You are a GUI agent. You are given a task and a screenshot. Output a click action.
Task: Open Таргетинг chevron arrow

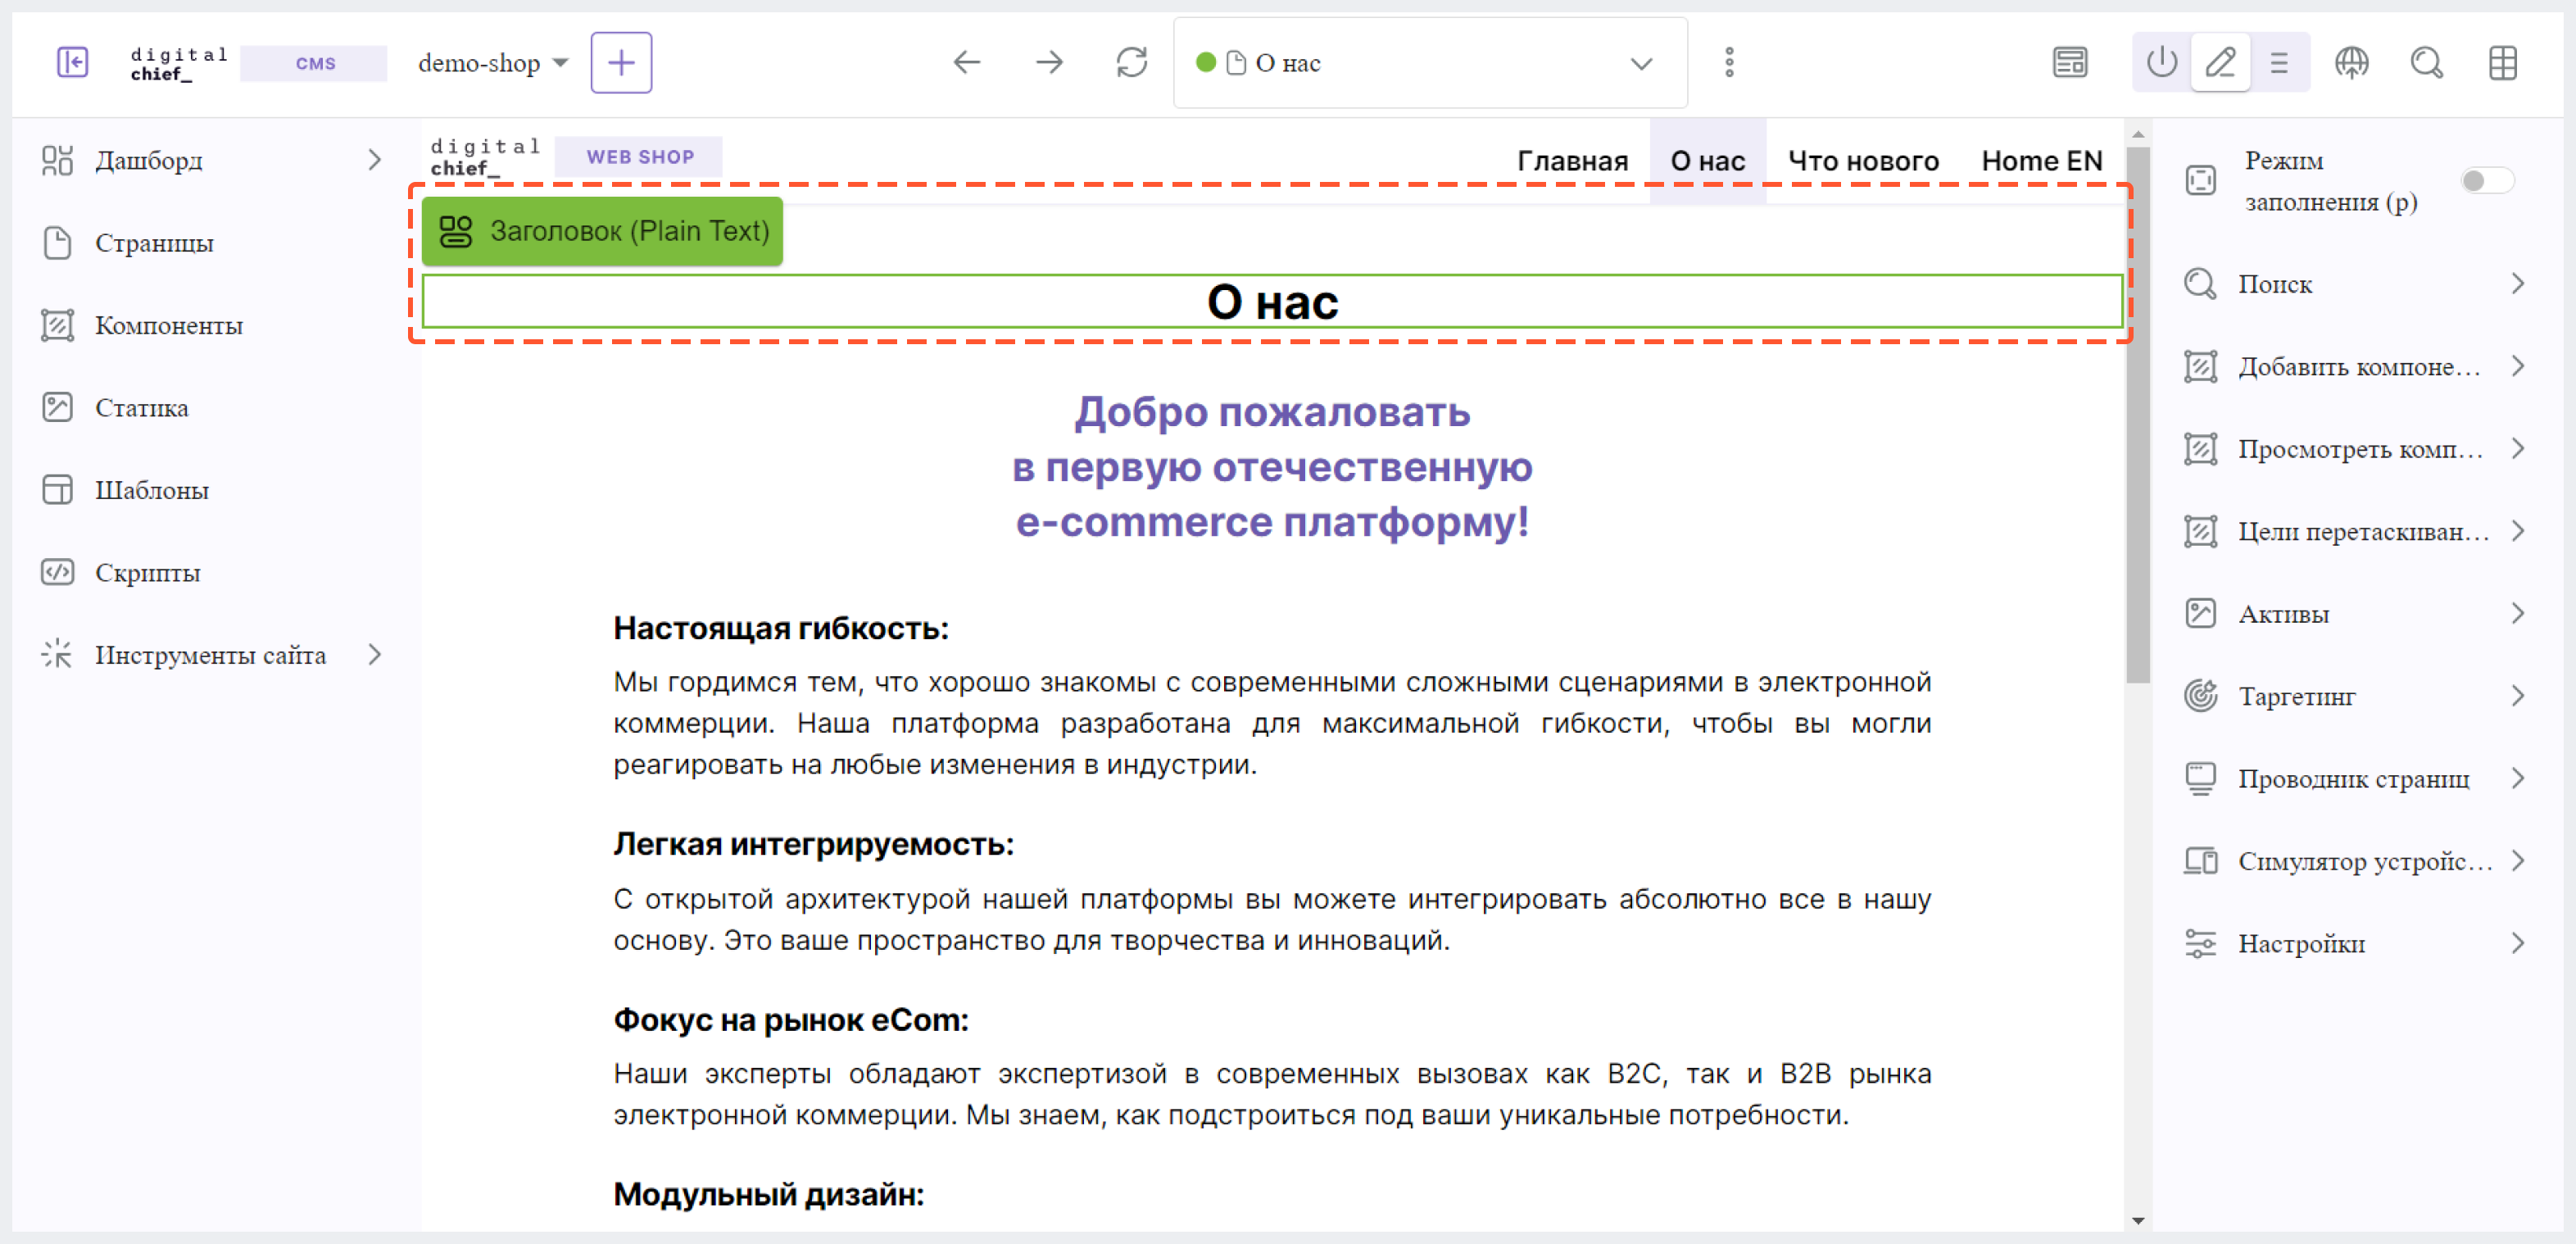click(2518, 696)
